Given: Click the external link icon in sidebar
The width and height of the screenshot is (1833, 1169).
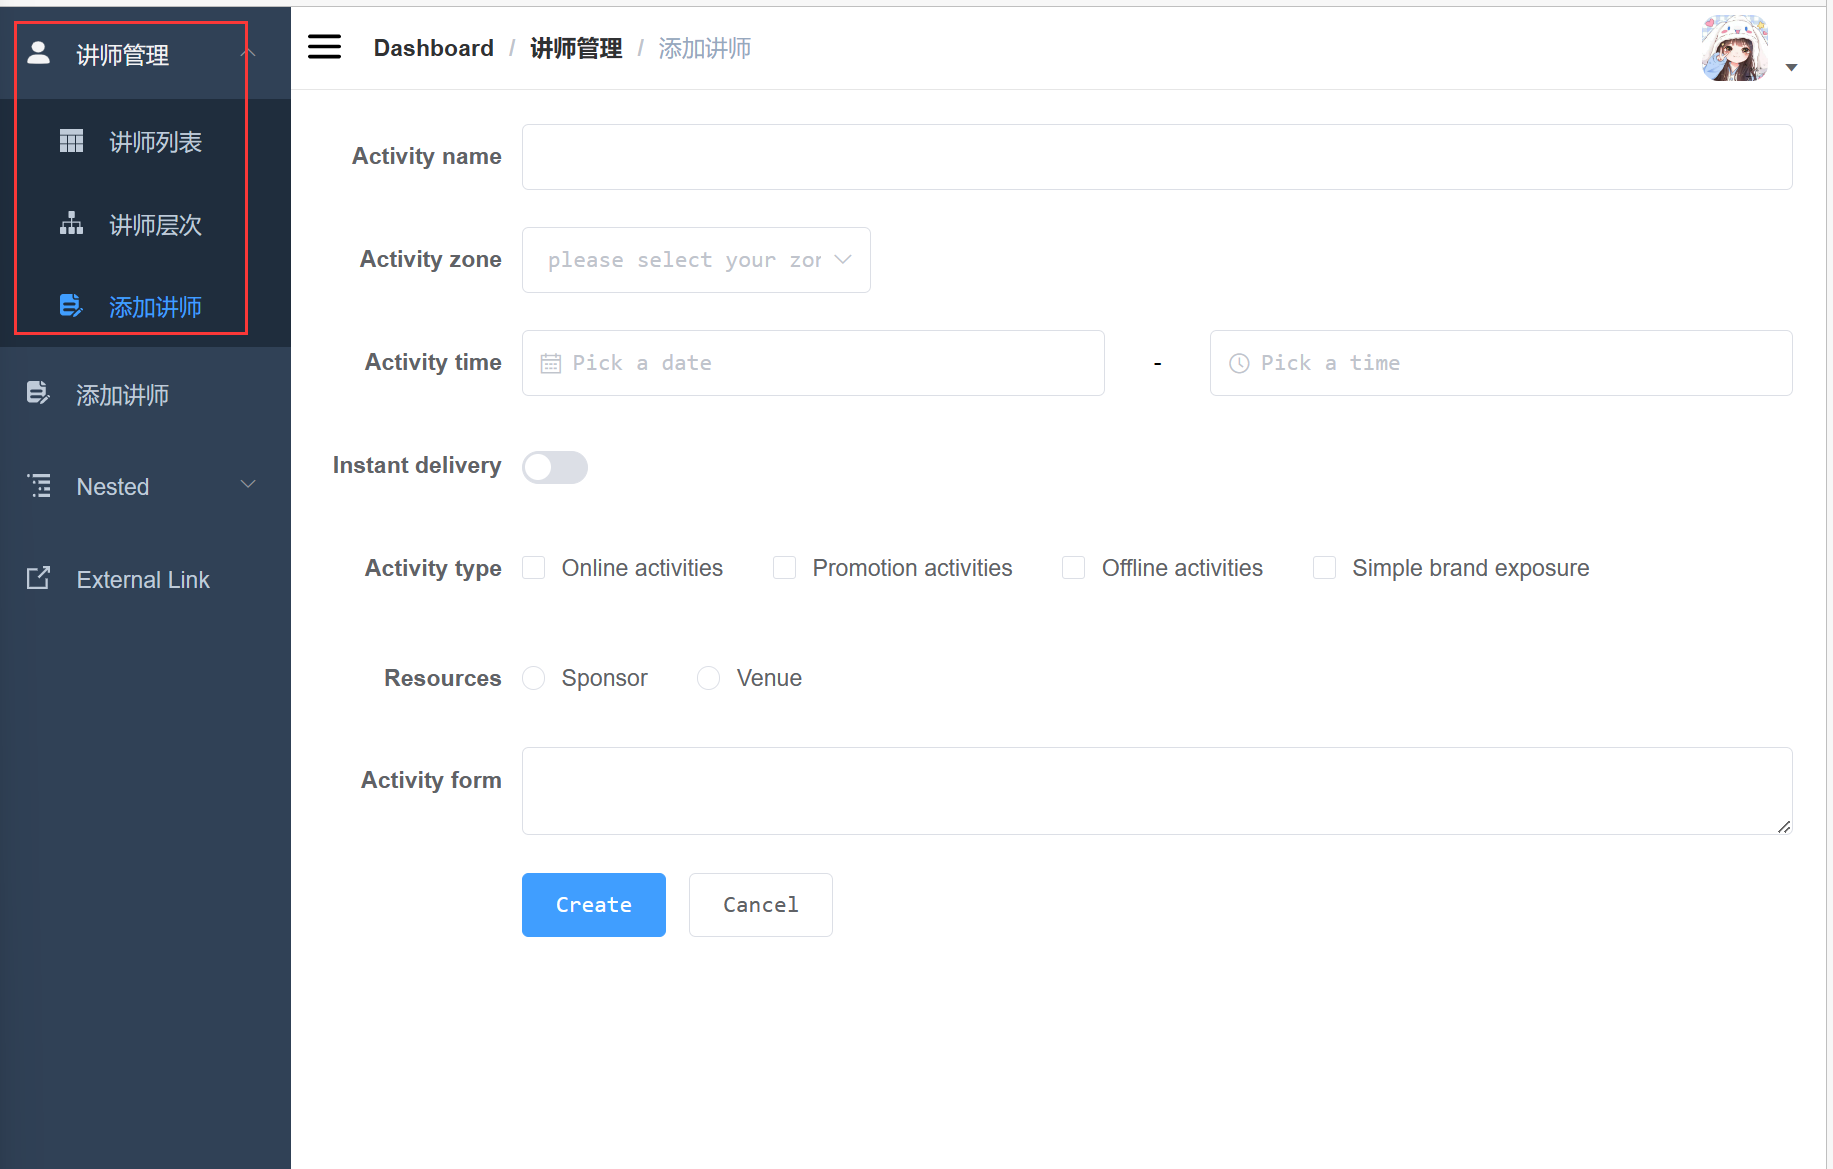Looking at the screenshot, I should pos(38,579).
